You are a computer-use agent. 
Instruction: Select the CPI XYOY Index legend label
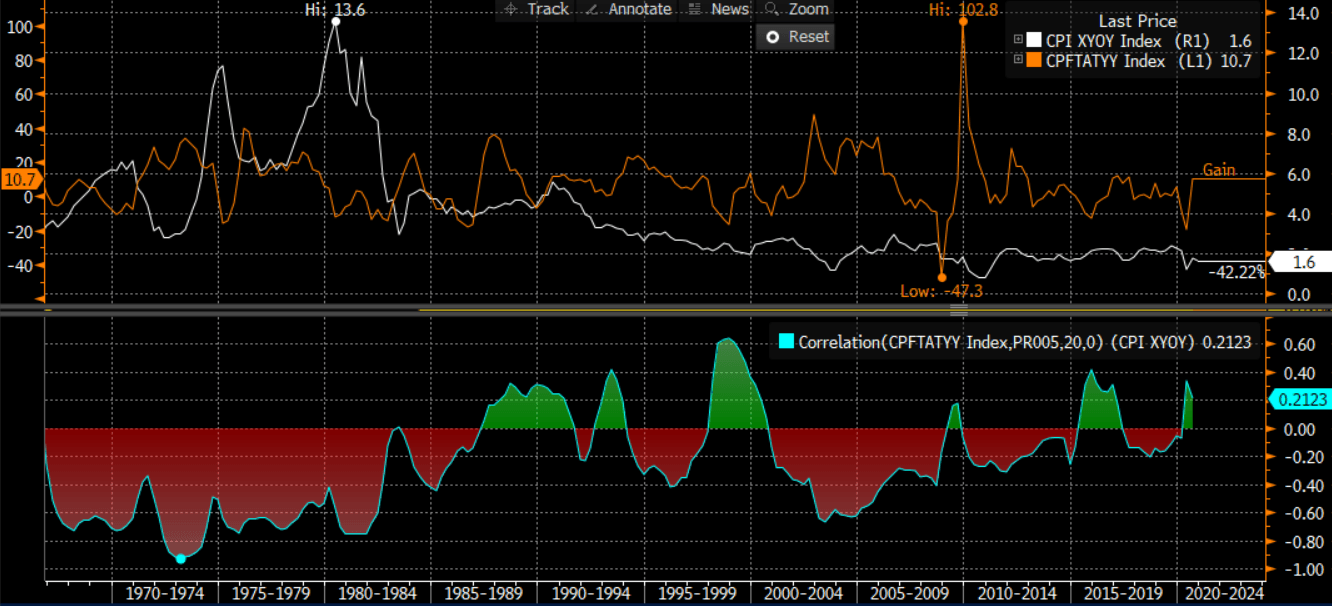(1104, 41)
